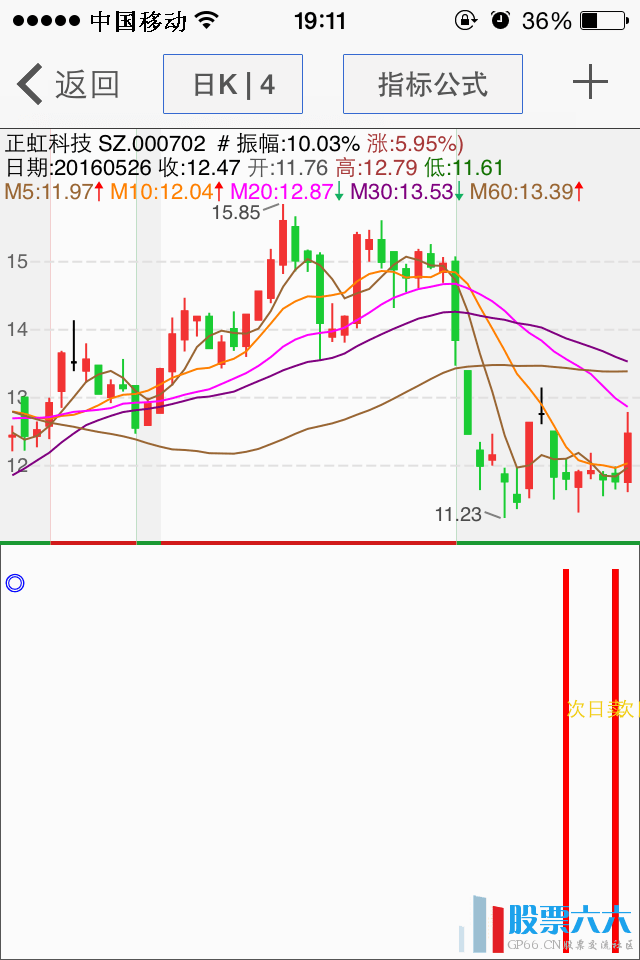Click the blue circle icon in indicator panel

[x=14, y=583]
